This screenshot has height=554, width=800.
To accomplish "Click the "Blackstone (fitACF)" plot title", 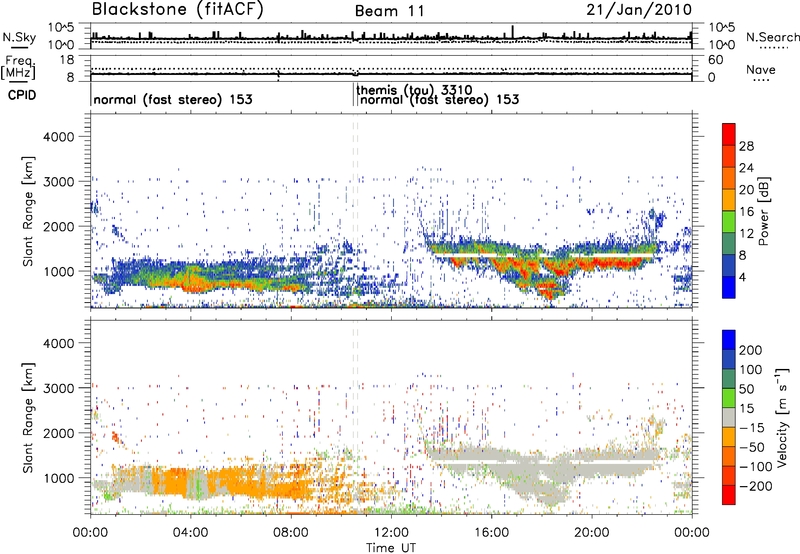I will tap(178, 10).
